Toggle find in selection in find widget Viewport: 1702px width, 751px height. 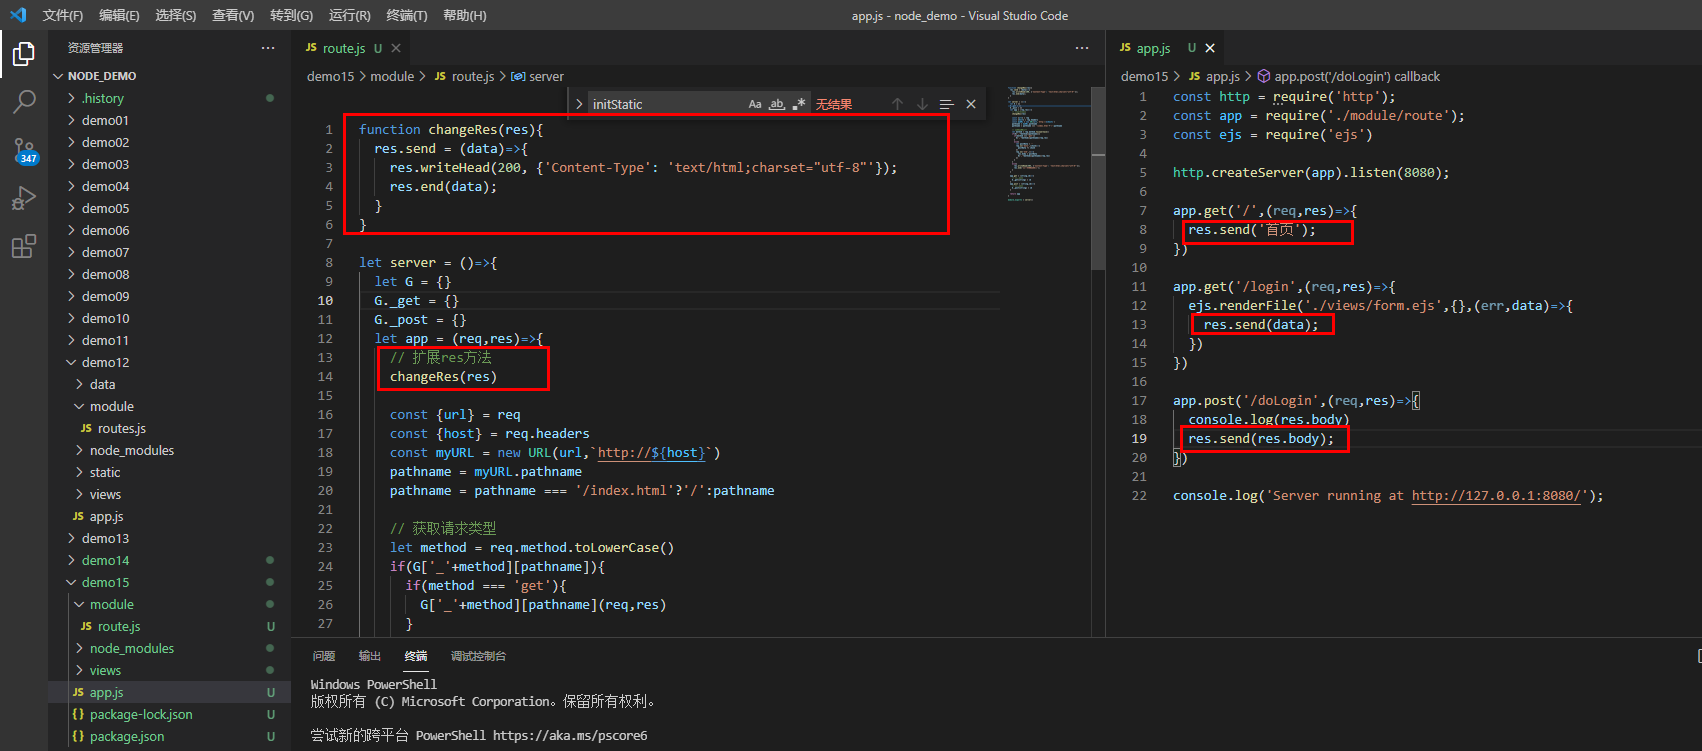pos(946,104)
